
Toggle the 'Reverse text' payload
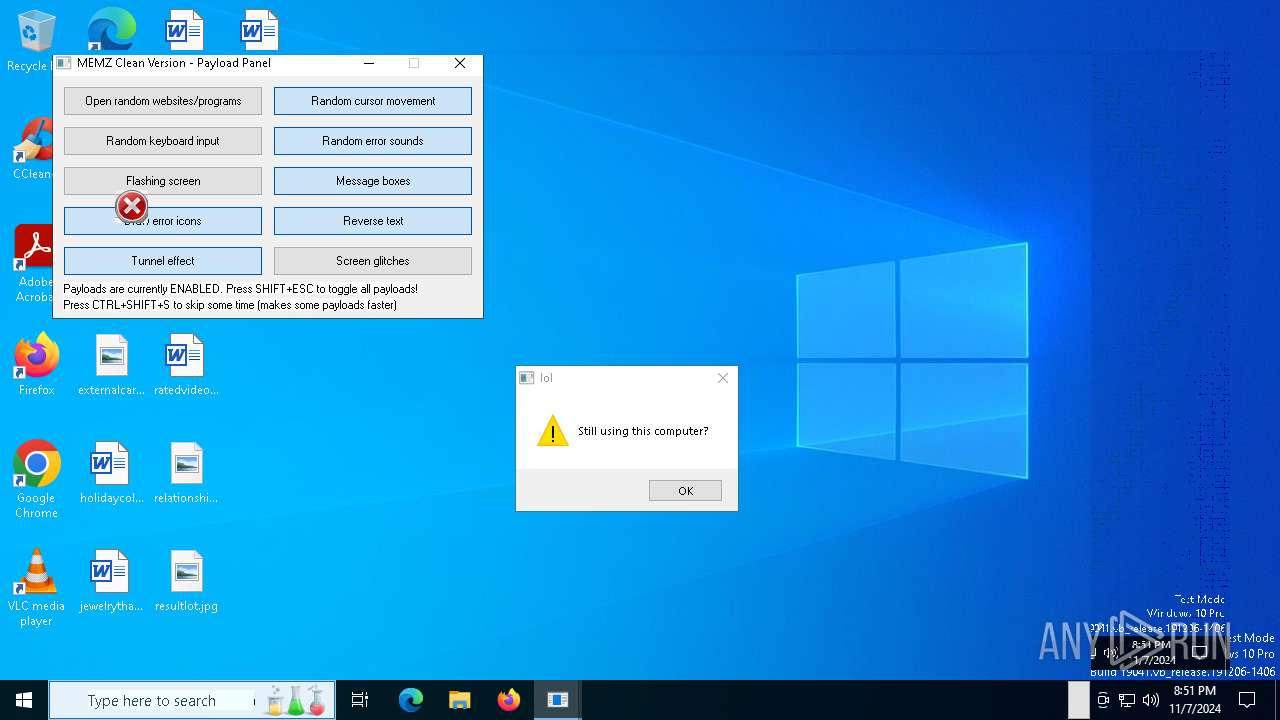[373, 221]
